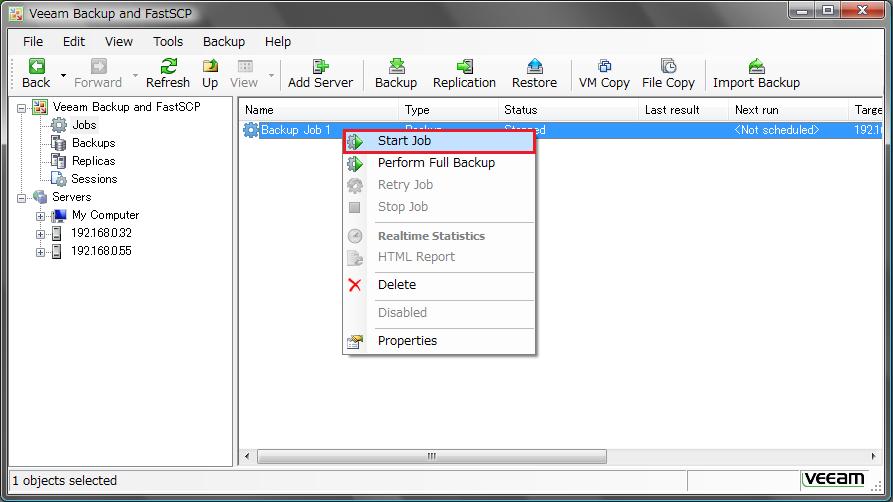Open the Tools menu
The height and width of the screenshot is (502, 893).
168,42
